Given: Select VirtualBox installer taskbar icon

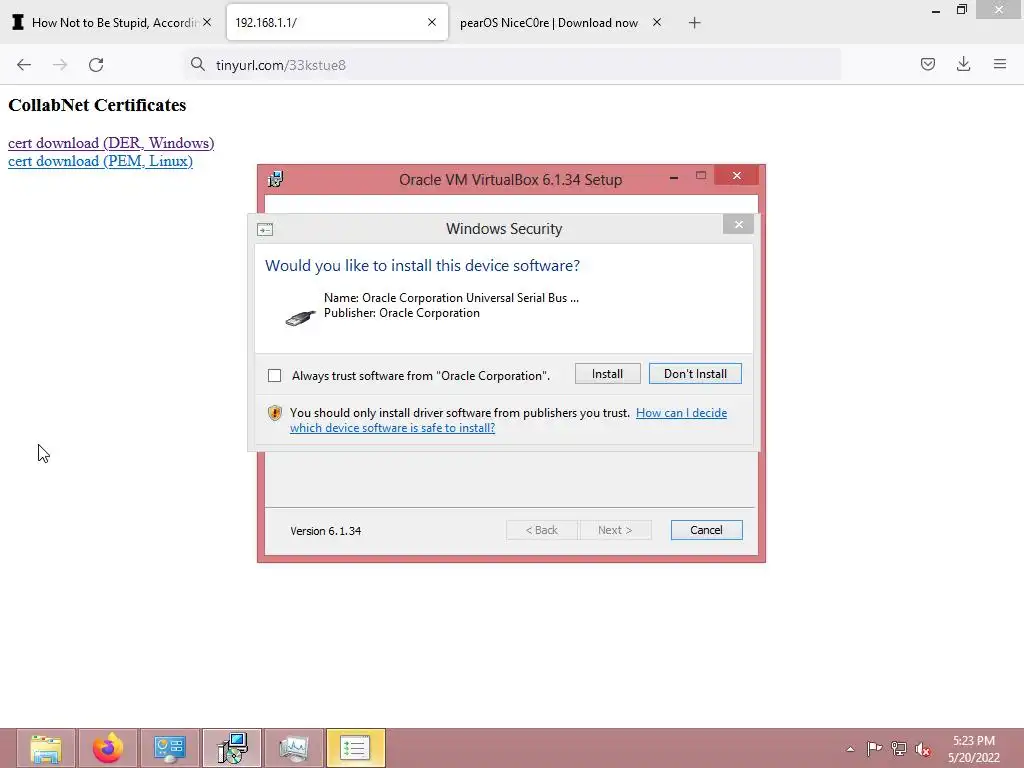Looking at the screenshot, I should [232, 748].
